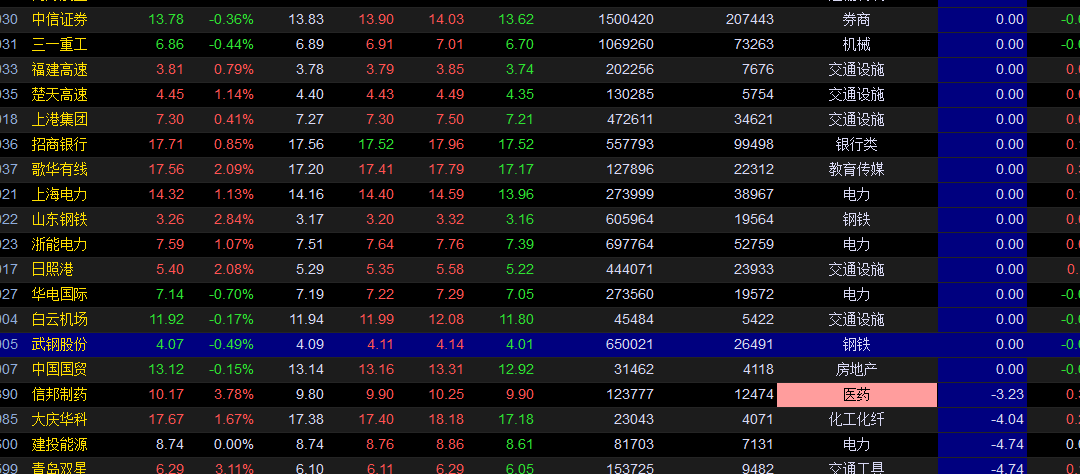Open the 信邦制药 stock entry
Screen dimensions: 1080x474
point(59,394)
